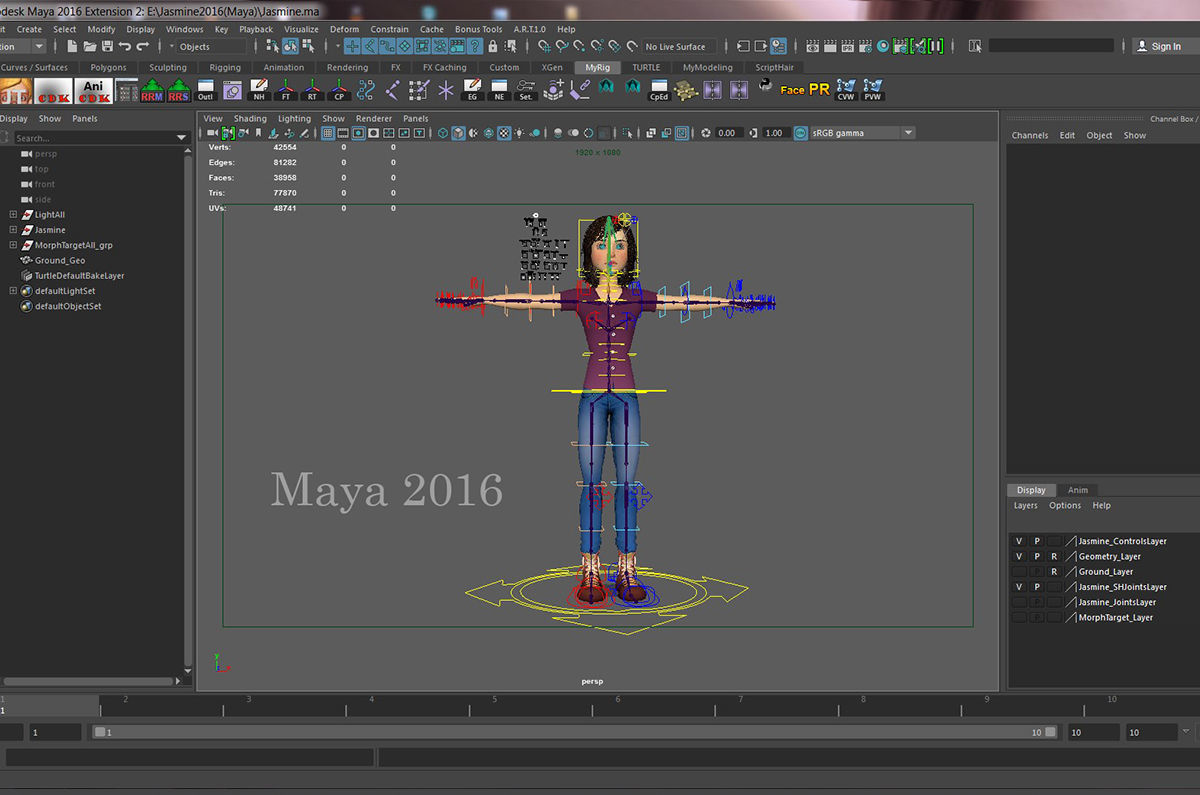Toggle Ground_Layer visibility box
Viewport: 1200px width, 795px height.
click(x=1019, y=572)
